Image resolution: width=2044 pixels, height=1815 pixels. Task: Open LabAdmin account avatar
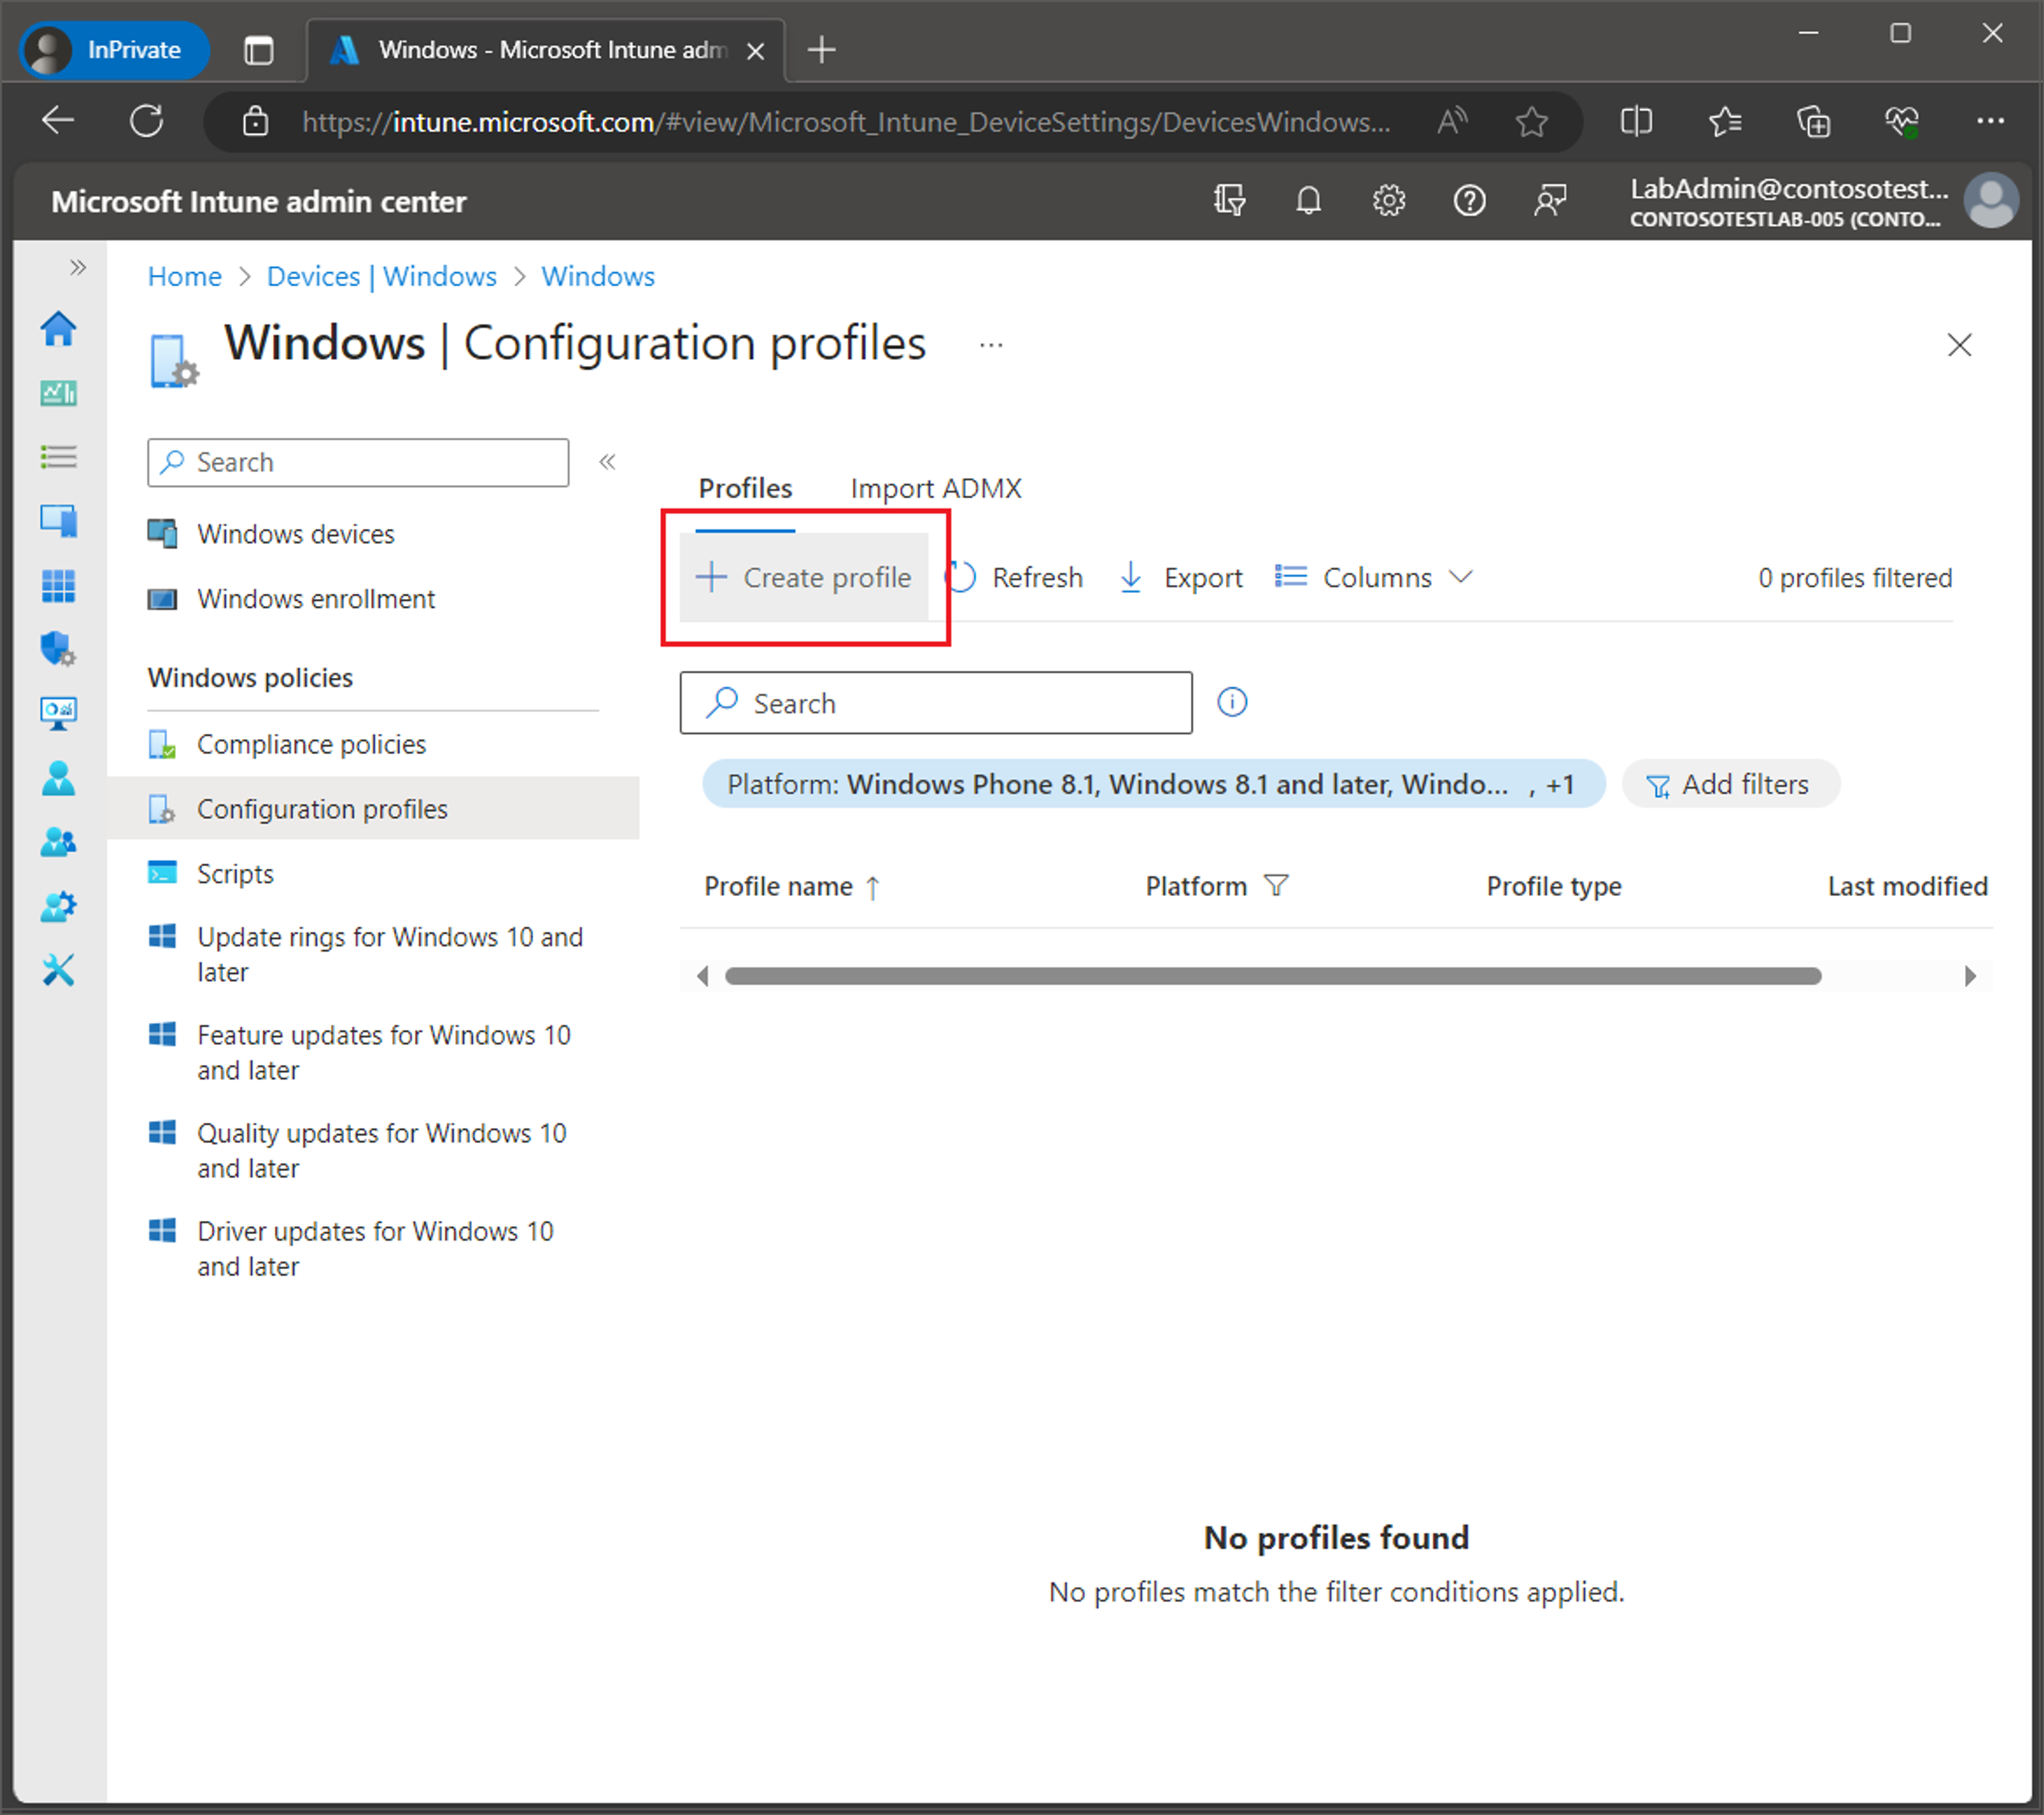pos(1990,201)
